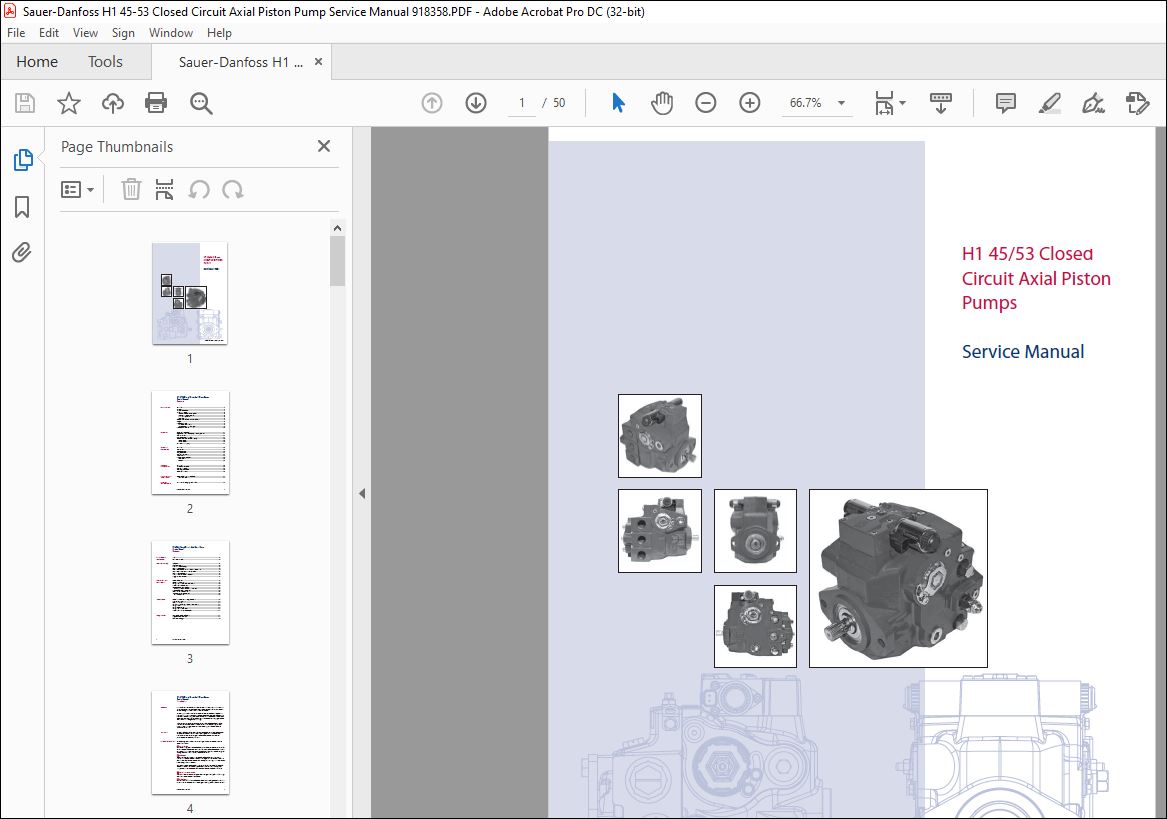Click 'H1 45/53 Closed' heading text

click(1027, 254)
